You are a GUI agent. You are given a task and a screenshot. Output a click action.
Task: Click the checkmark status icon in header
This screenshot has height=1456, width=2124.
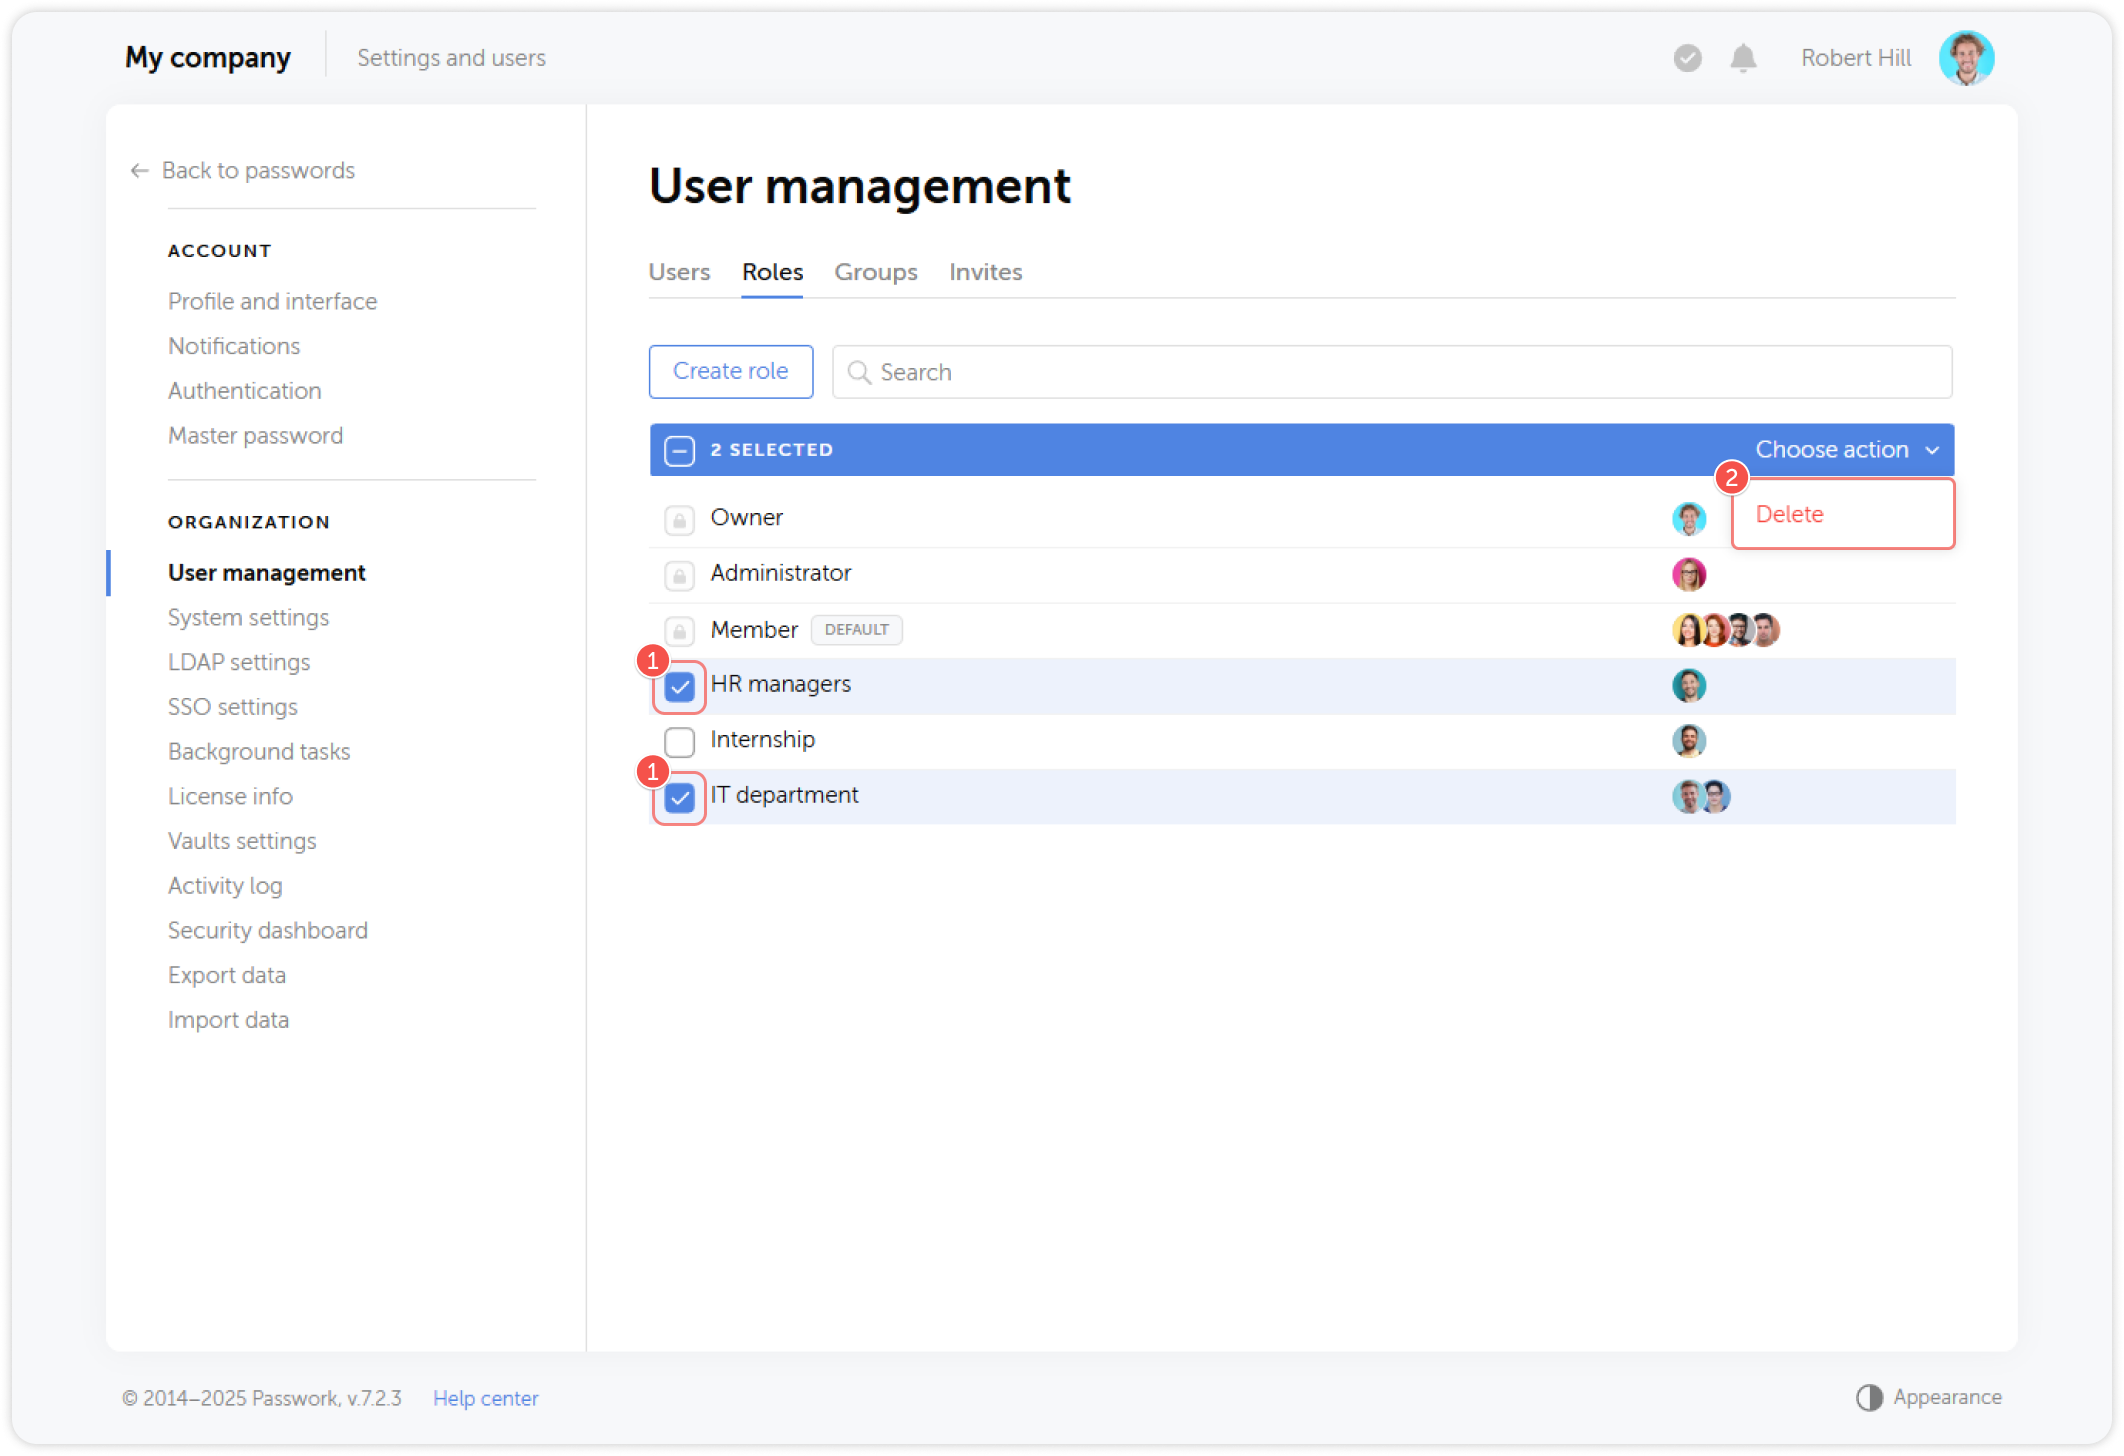pos(1687,58)
